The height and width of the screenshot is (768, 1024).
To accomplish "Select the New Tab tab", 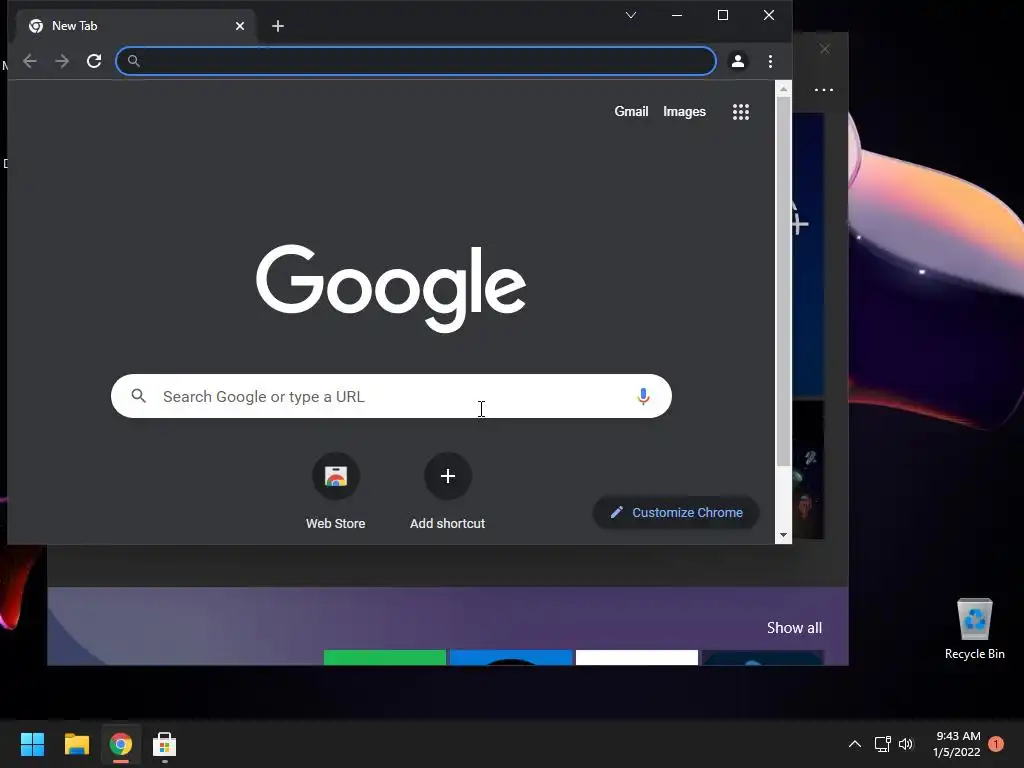I will pos(134,26).
